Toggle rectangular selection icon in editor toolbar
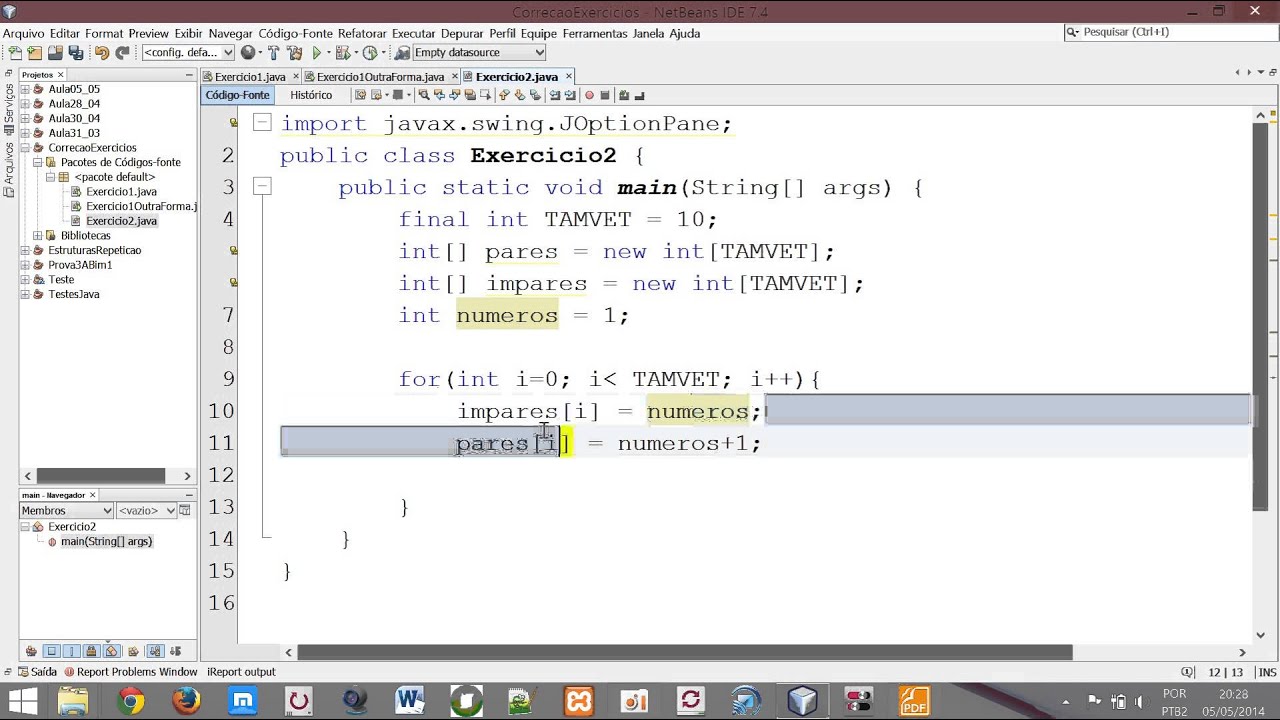The image size is (1280, 720). (x=486, y=95)
